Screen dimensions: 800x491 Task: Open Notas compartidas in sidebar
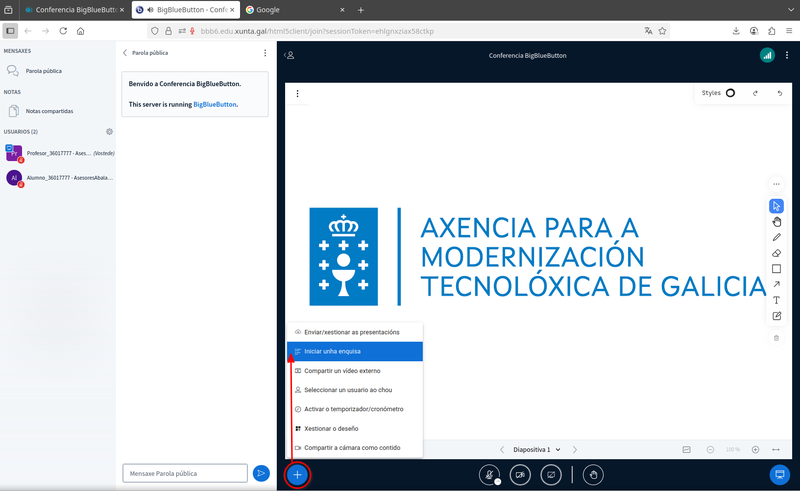pyautogui.click(x=50, y=111)
